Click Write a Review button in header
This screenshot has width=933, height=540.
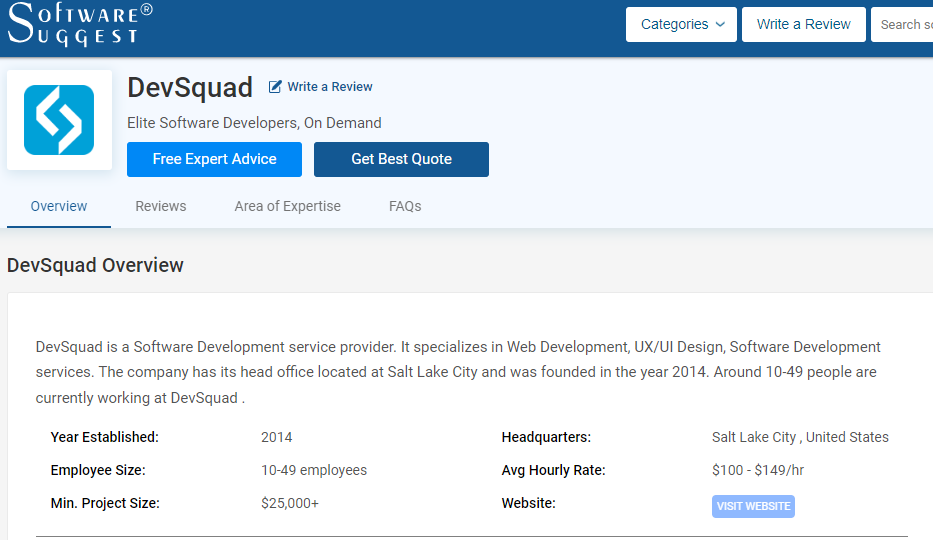coord(804,24)
